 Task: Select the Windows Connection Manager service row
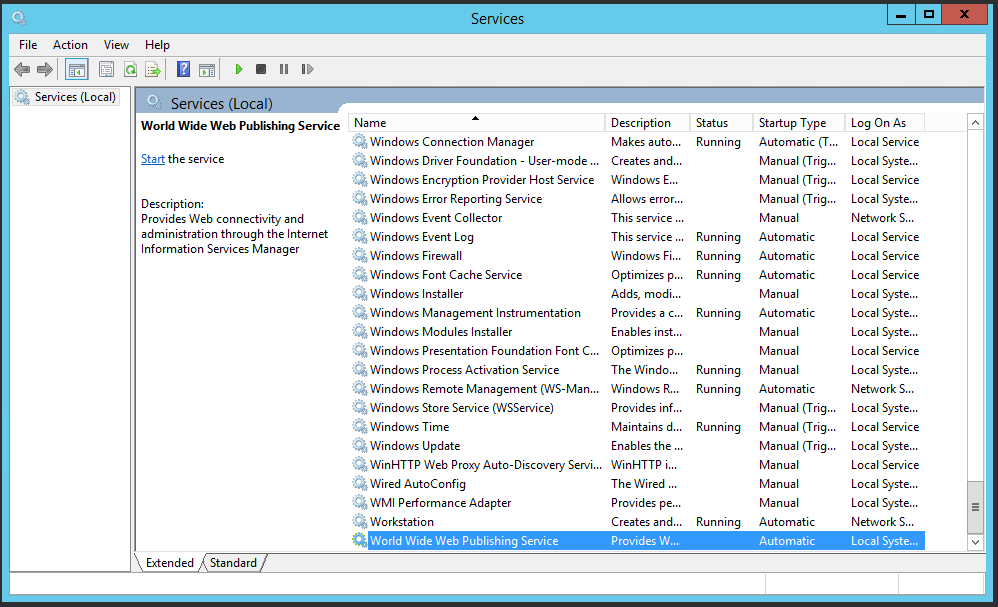(x=638, y=141)
